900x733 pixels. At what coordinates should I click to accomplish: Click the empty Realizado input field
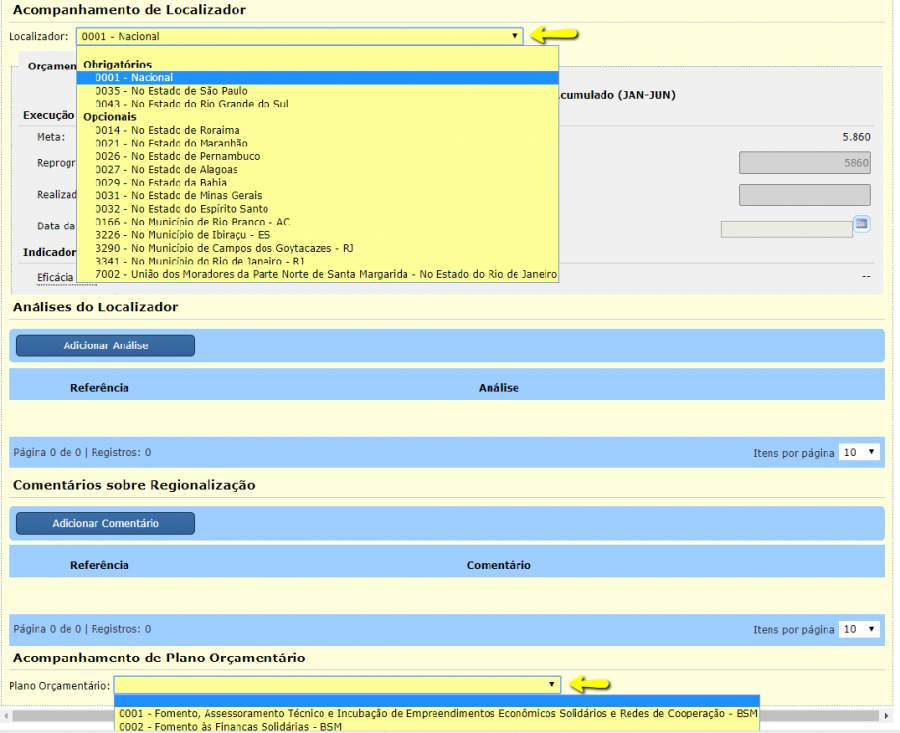805,195
